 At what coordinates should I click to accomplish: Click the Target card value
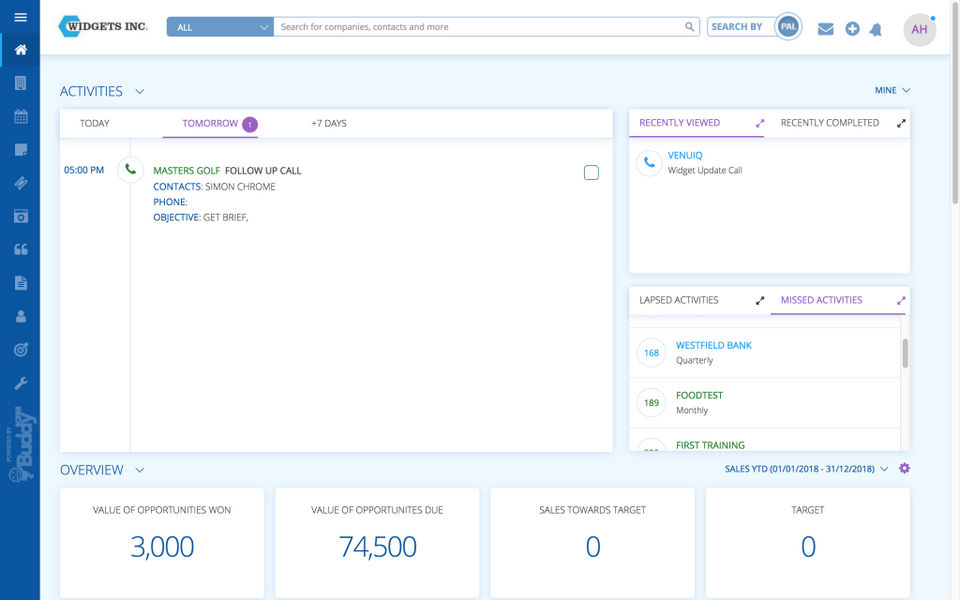click(x=808, y=547)
